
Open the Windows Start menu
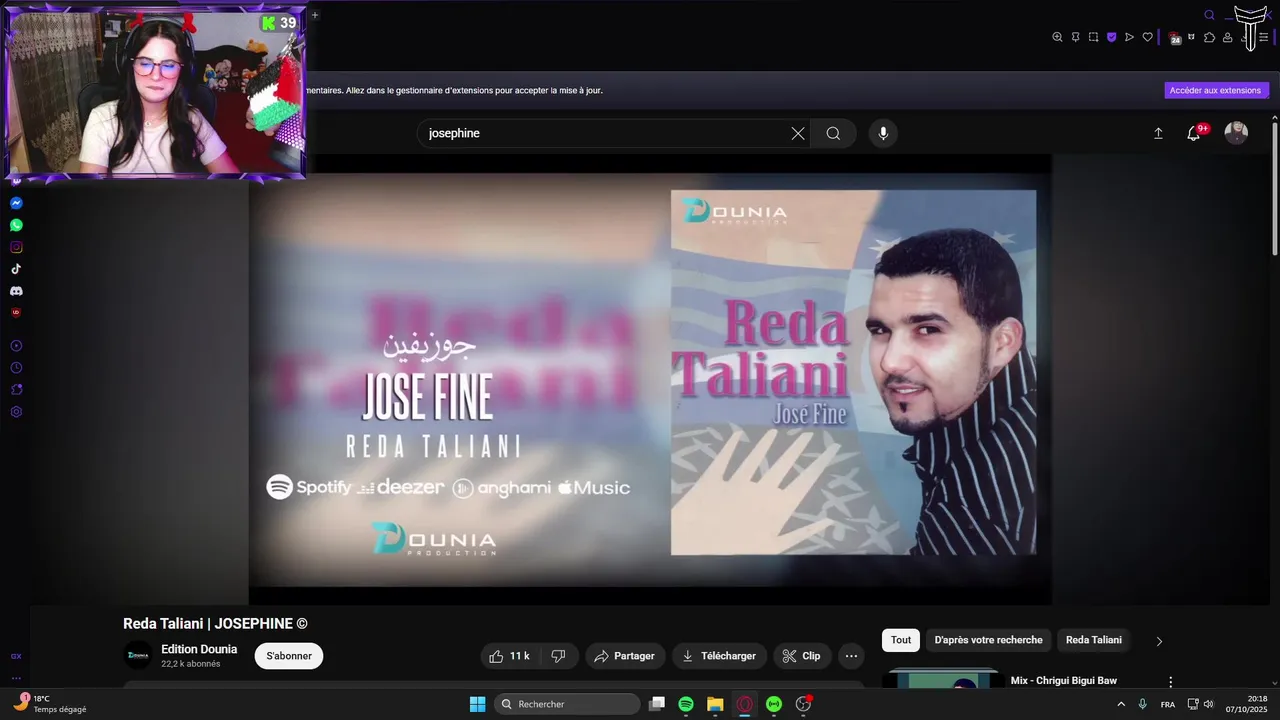point(477,704)
